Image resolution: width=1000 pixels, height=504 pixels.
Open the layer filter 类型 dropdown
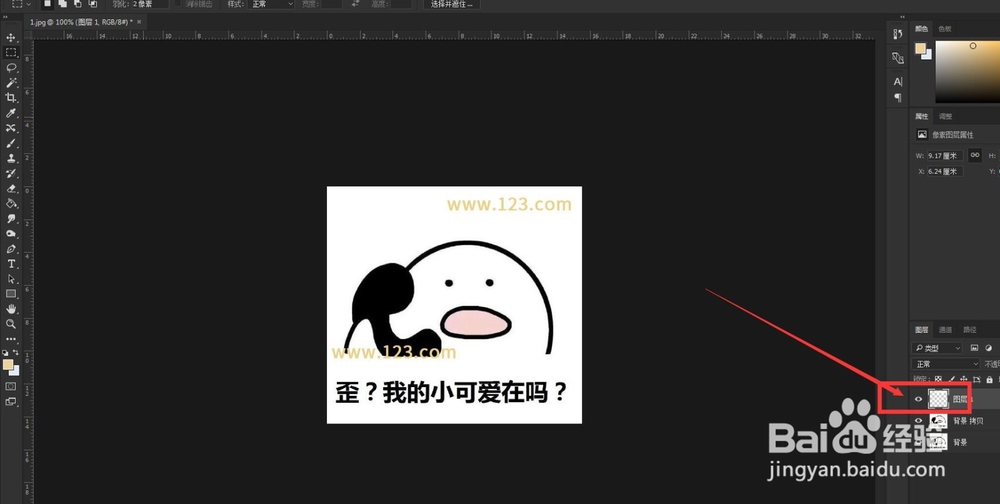pyautogui.click(x=937, y=348)
